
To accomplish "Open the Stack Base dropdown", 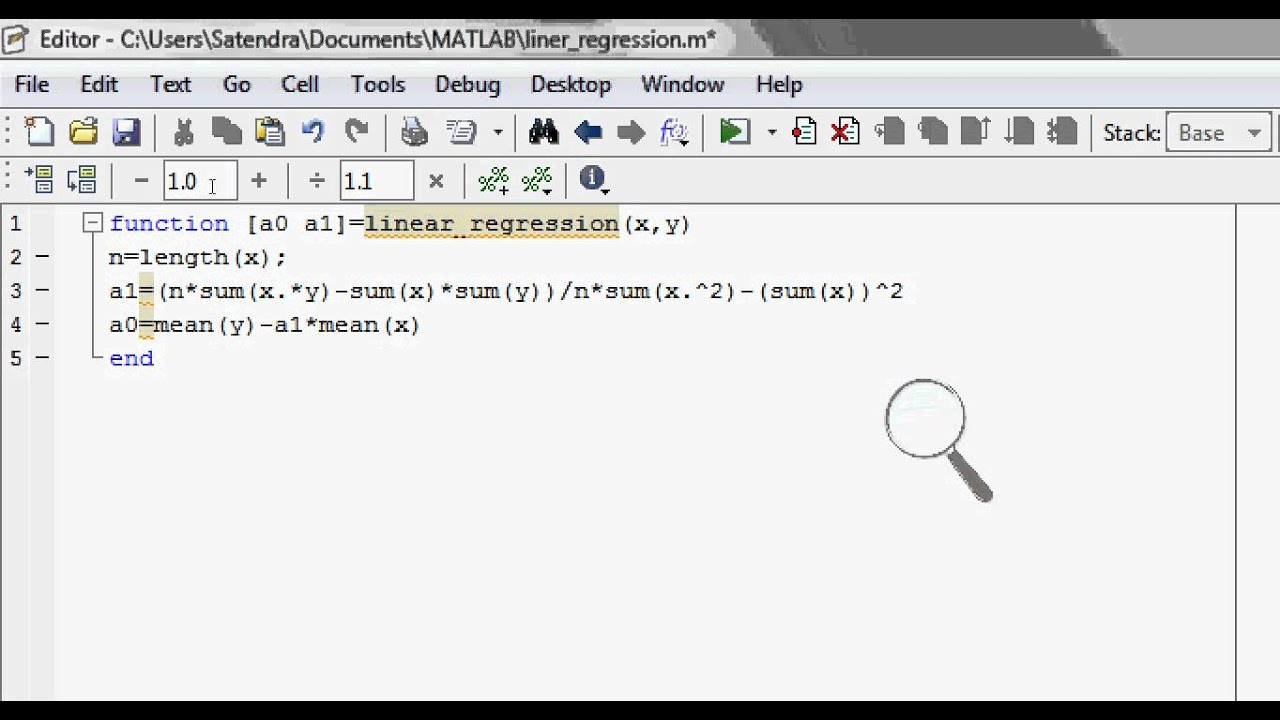I will (1218, 132).
